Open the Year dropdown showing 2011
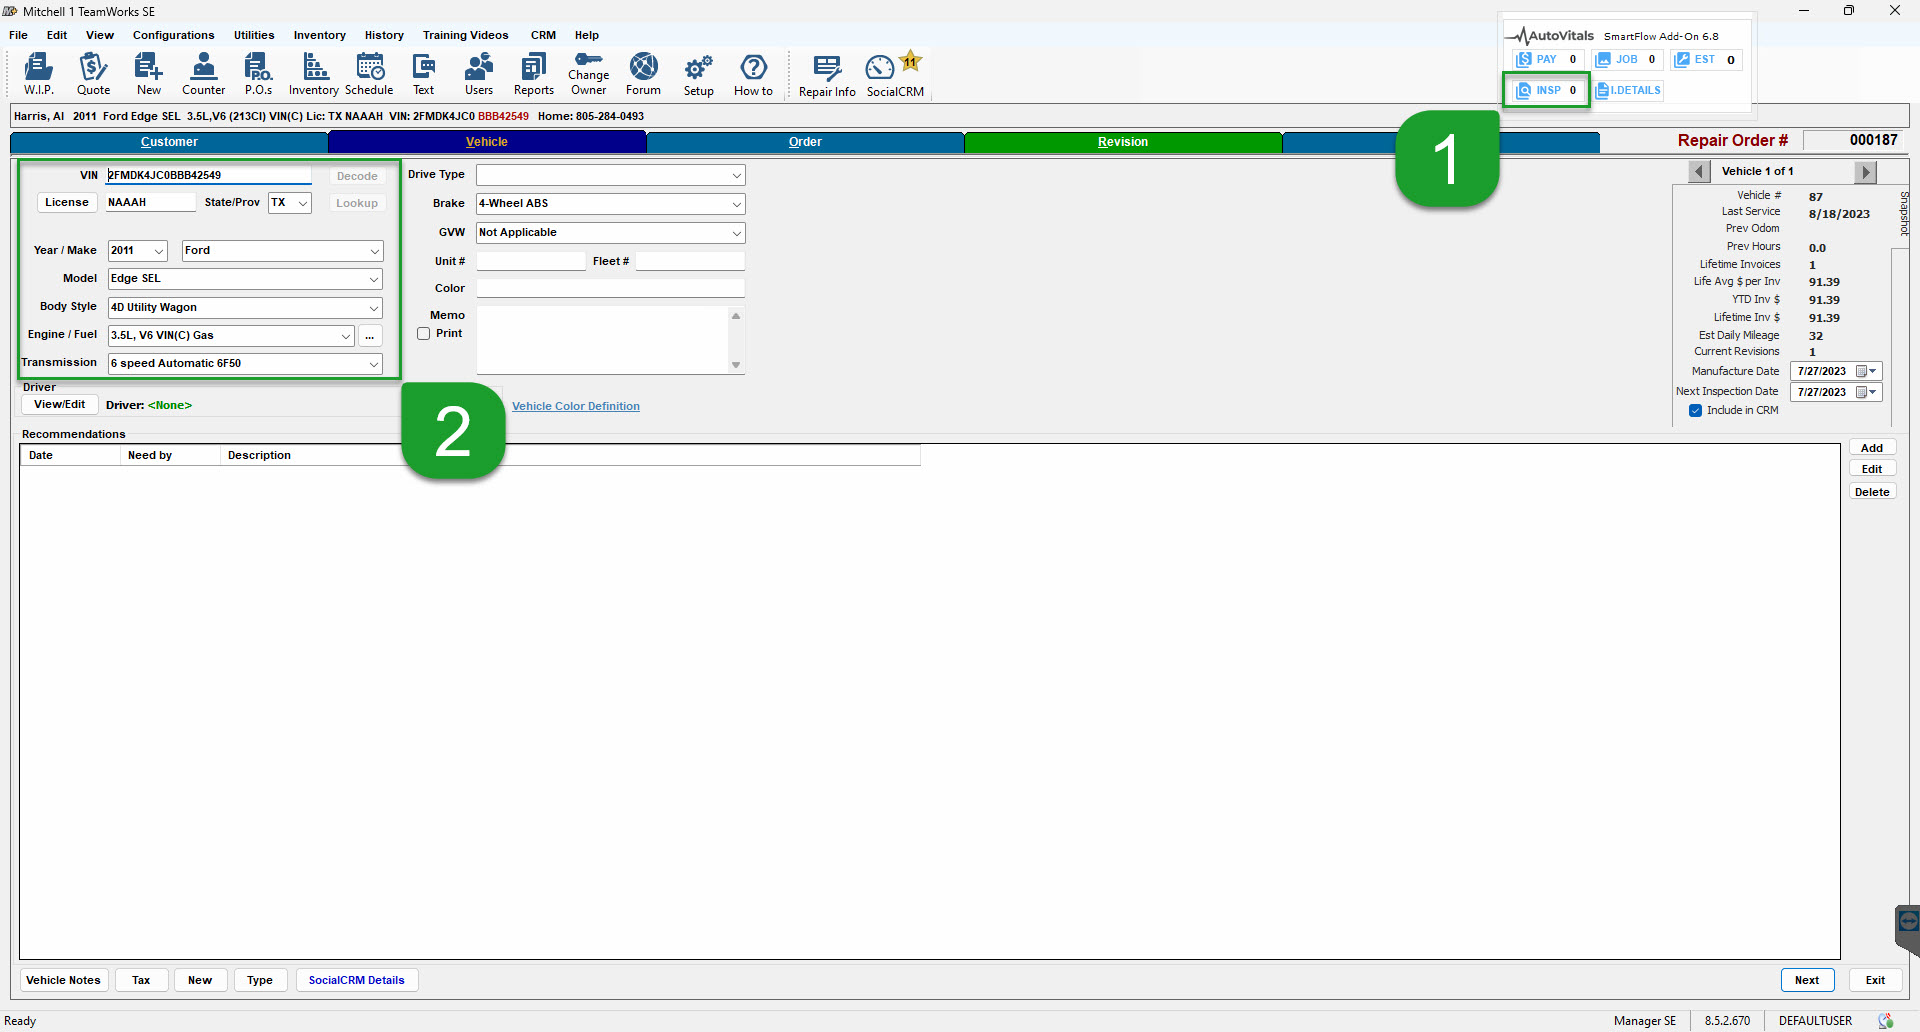1920x1032 pixels. coord(158,251)
